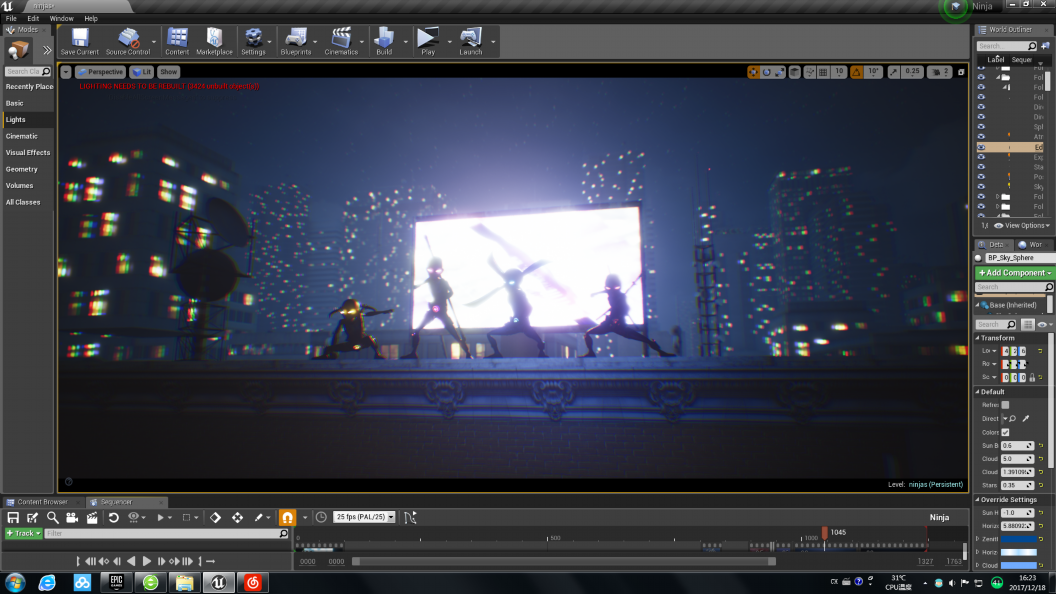Viewport: 1056px width, 594px height.
Task: Select Visual Effects placement category
Action: [28, 153]
